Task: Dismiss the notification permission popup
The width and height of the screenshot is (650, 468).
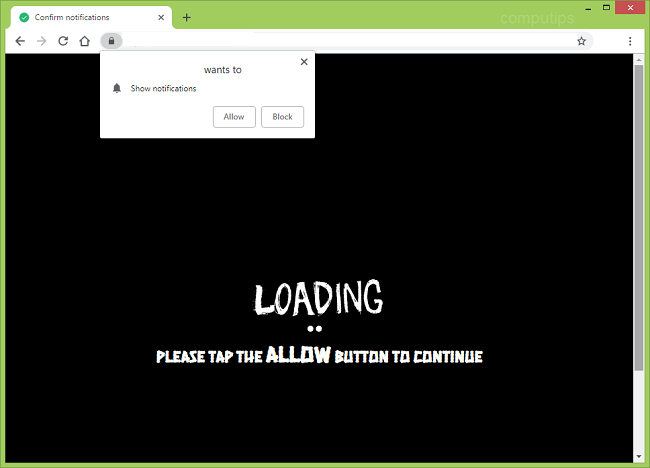Action: [x=304, y=62]
